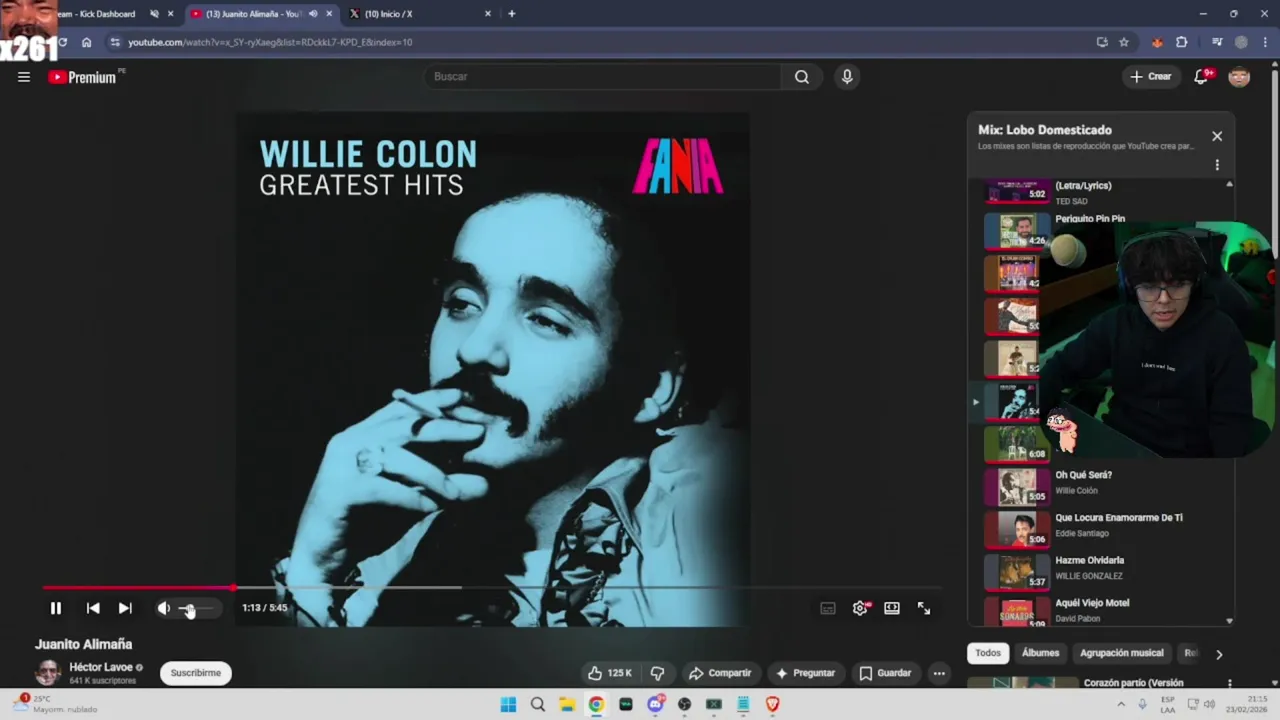Click the install app icon in address bar
1280x720 pixels.
click(x=1102, y=42)
